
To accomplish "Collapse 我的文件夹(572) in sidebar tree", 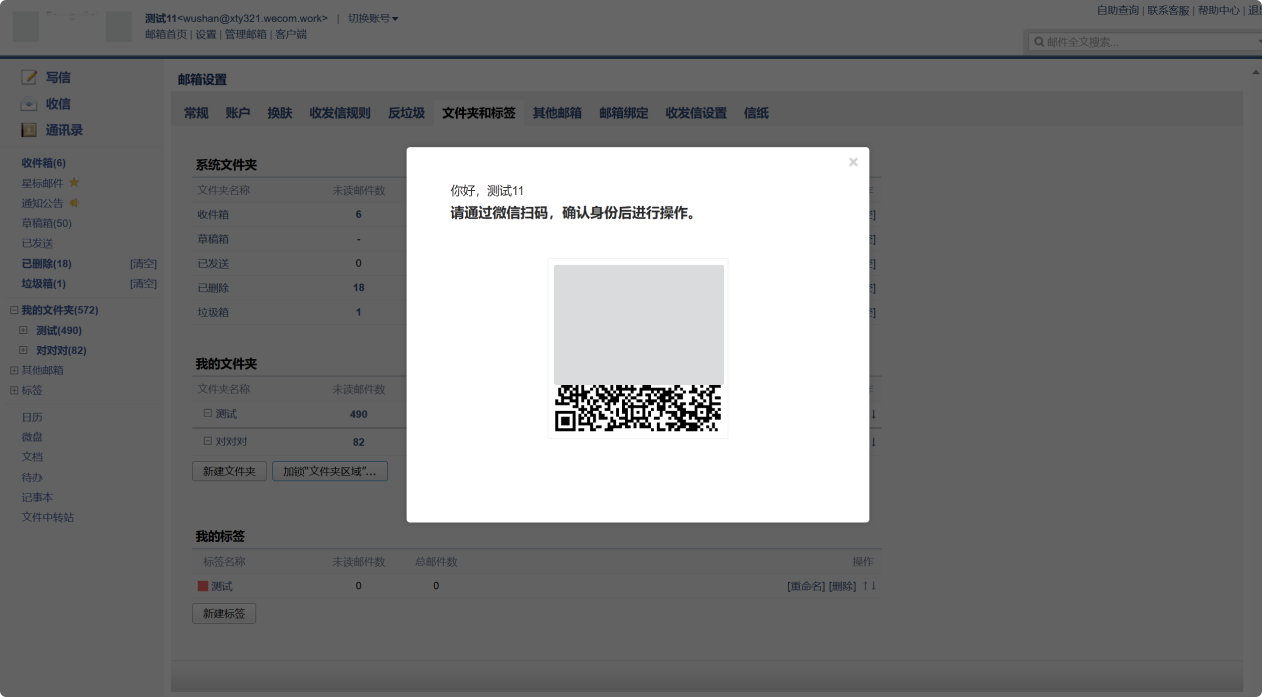I will click(x=14, y=310).
